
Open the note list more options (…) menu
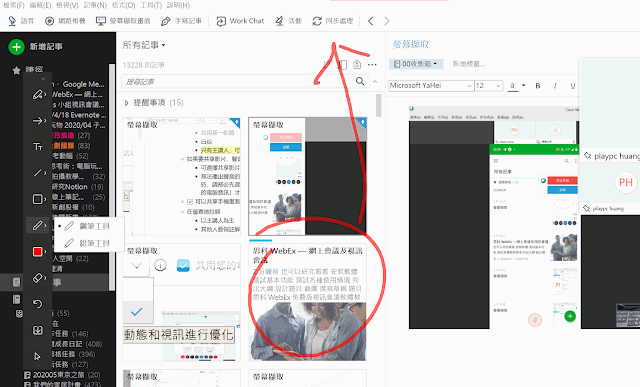tap(372, 64)
